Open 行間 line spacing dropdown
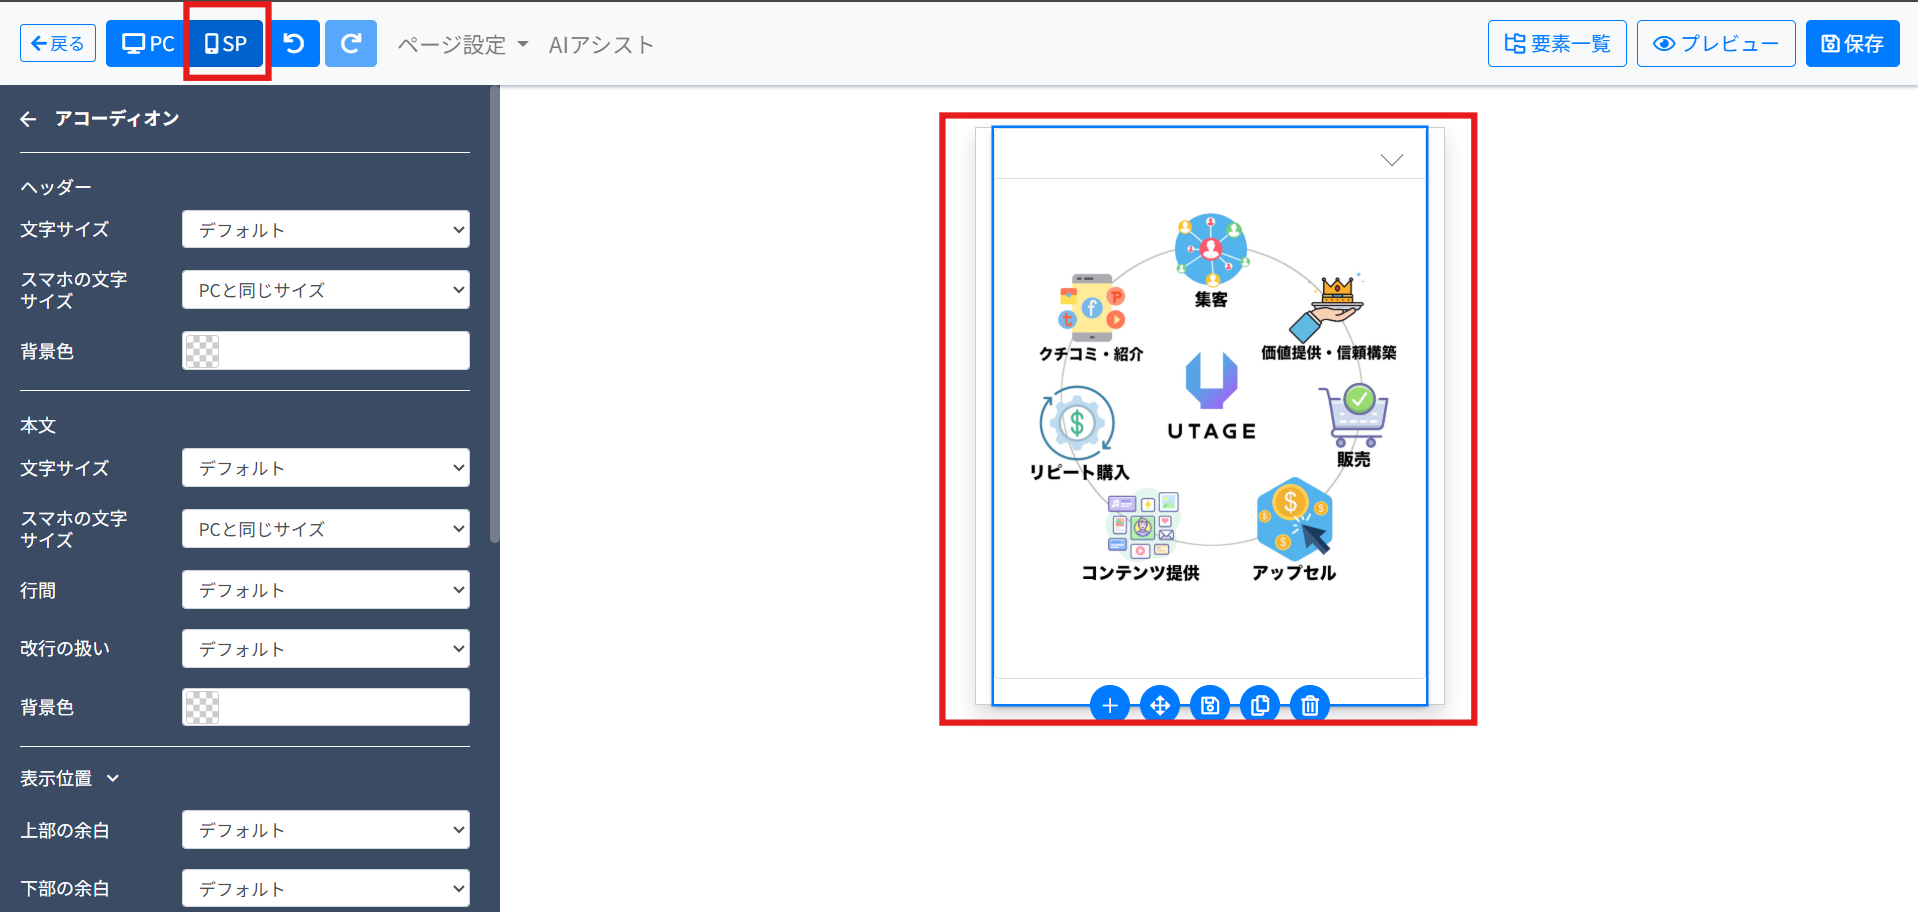 pyautogui.click(x=326, y=590)
